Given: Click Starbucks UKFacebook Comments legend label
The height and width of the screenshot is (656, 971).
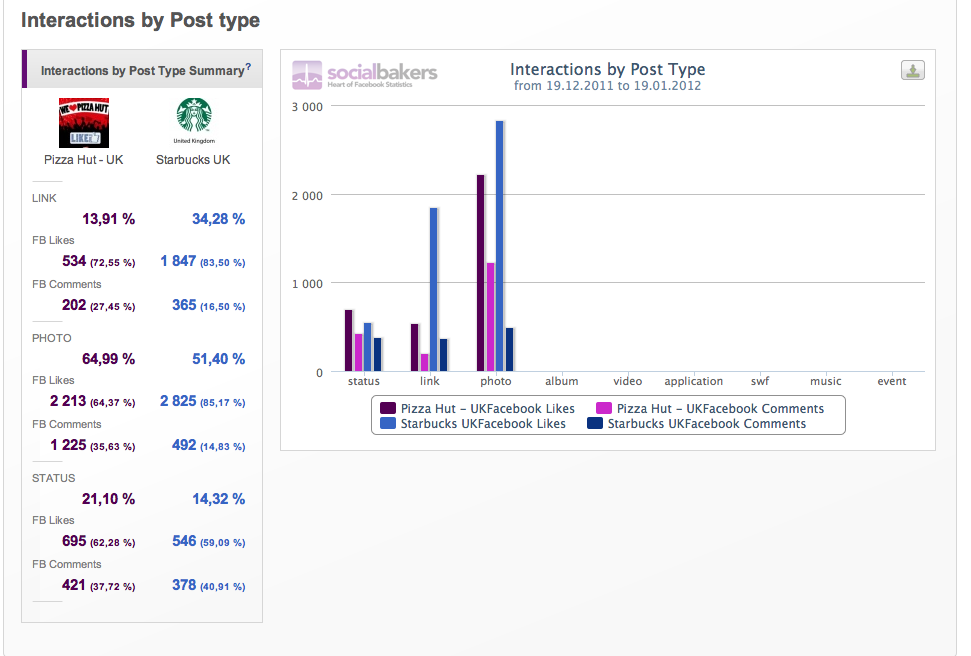Looking at the screenshot, I should click(707, 423).
